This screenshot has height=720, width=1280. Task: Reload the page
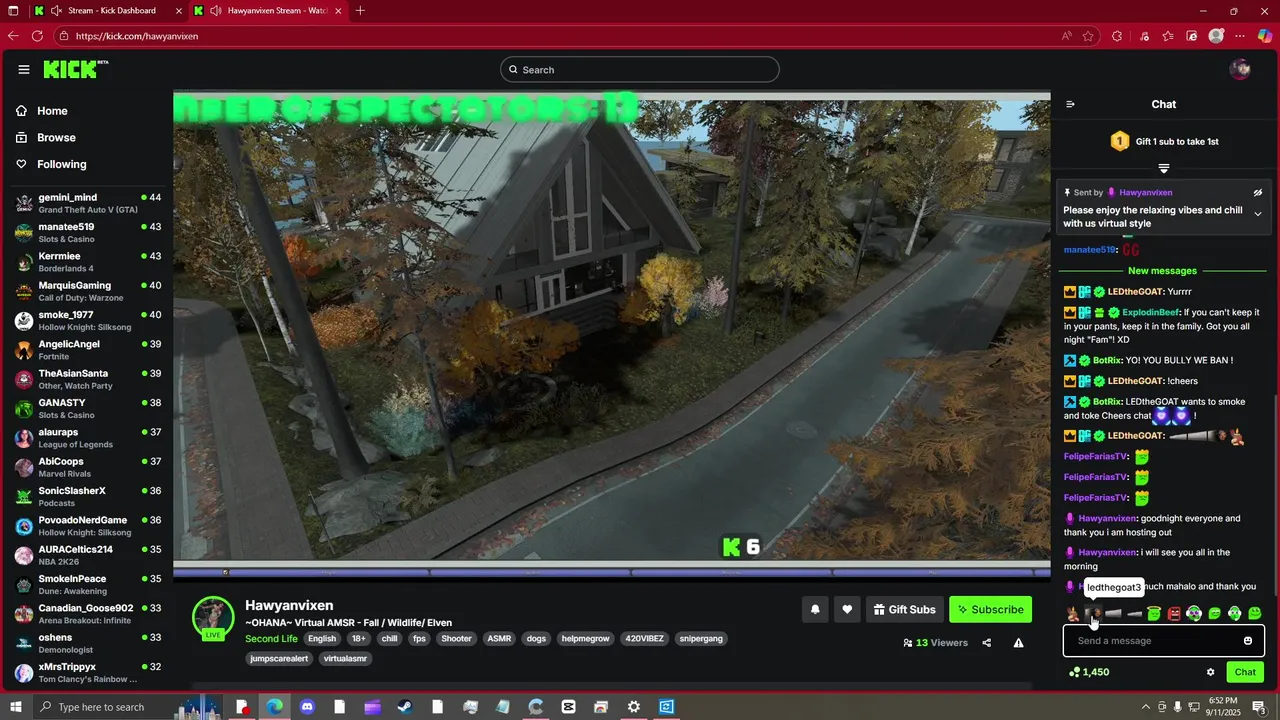(37, 36)
